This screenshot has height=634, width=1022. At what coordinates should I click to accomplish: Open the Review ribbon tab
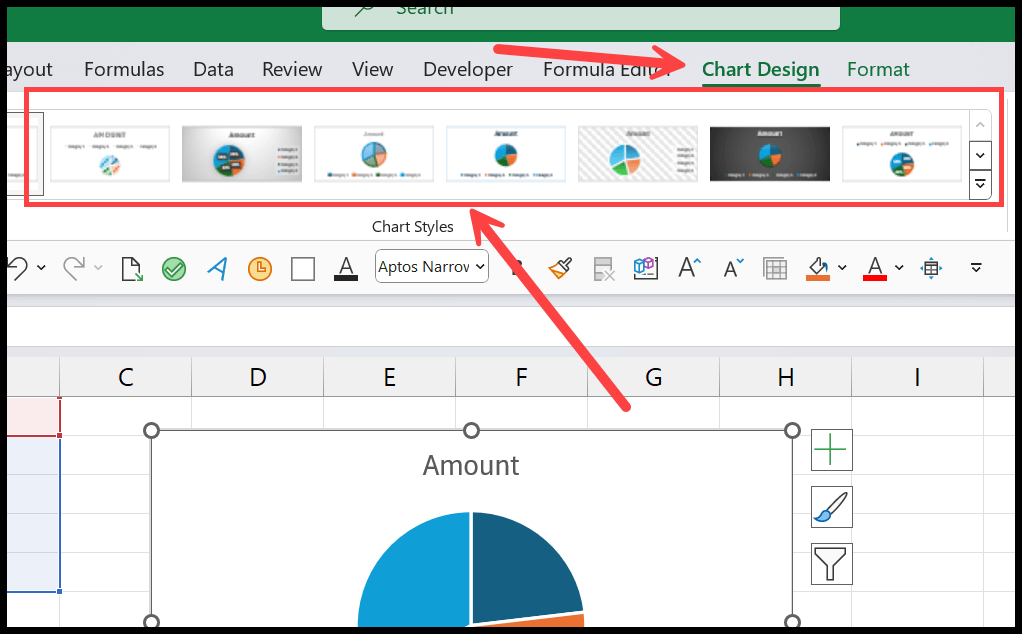(x=292, y=69)
